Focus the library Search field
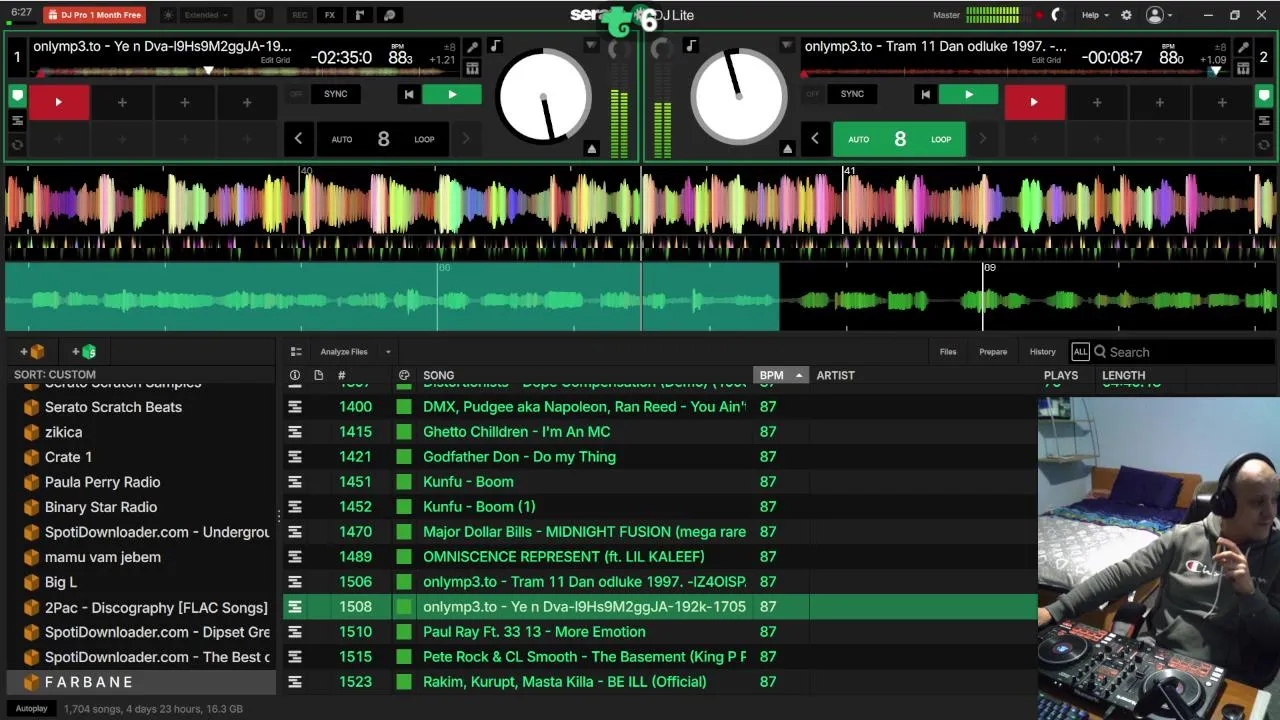Screen dimensions: 1280x720 click(x=1183, y=352)
